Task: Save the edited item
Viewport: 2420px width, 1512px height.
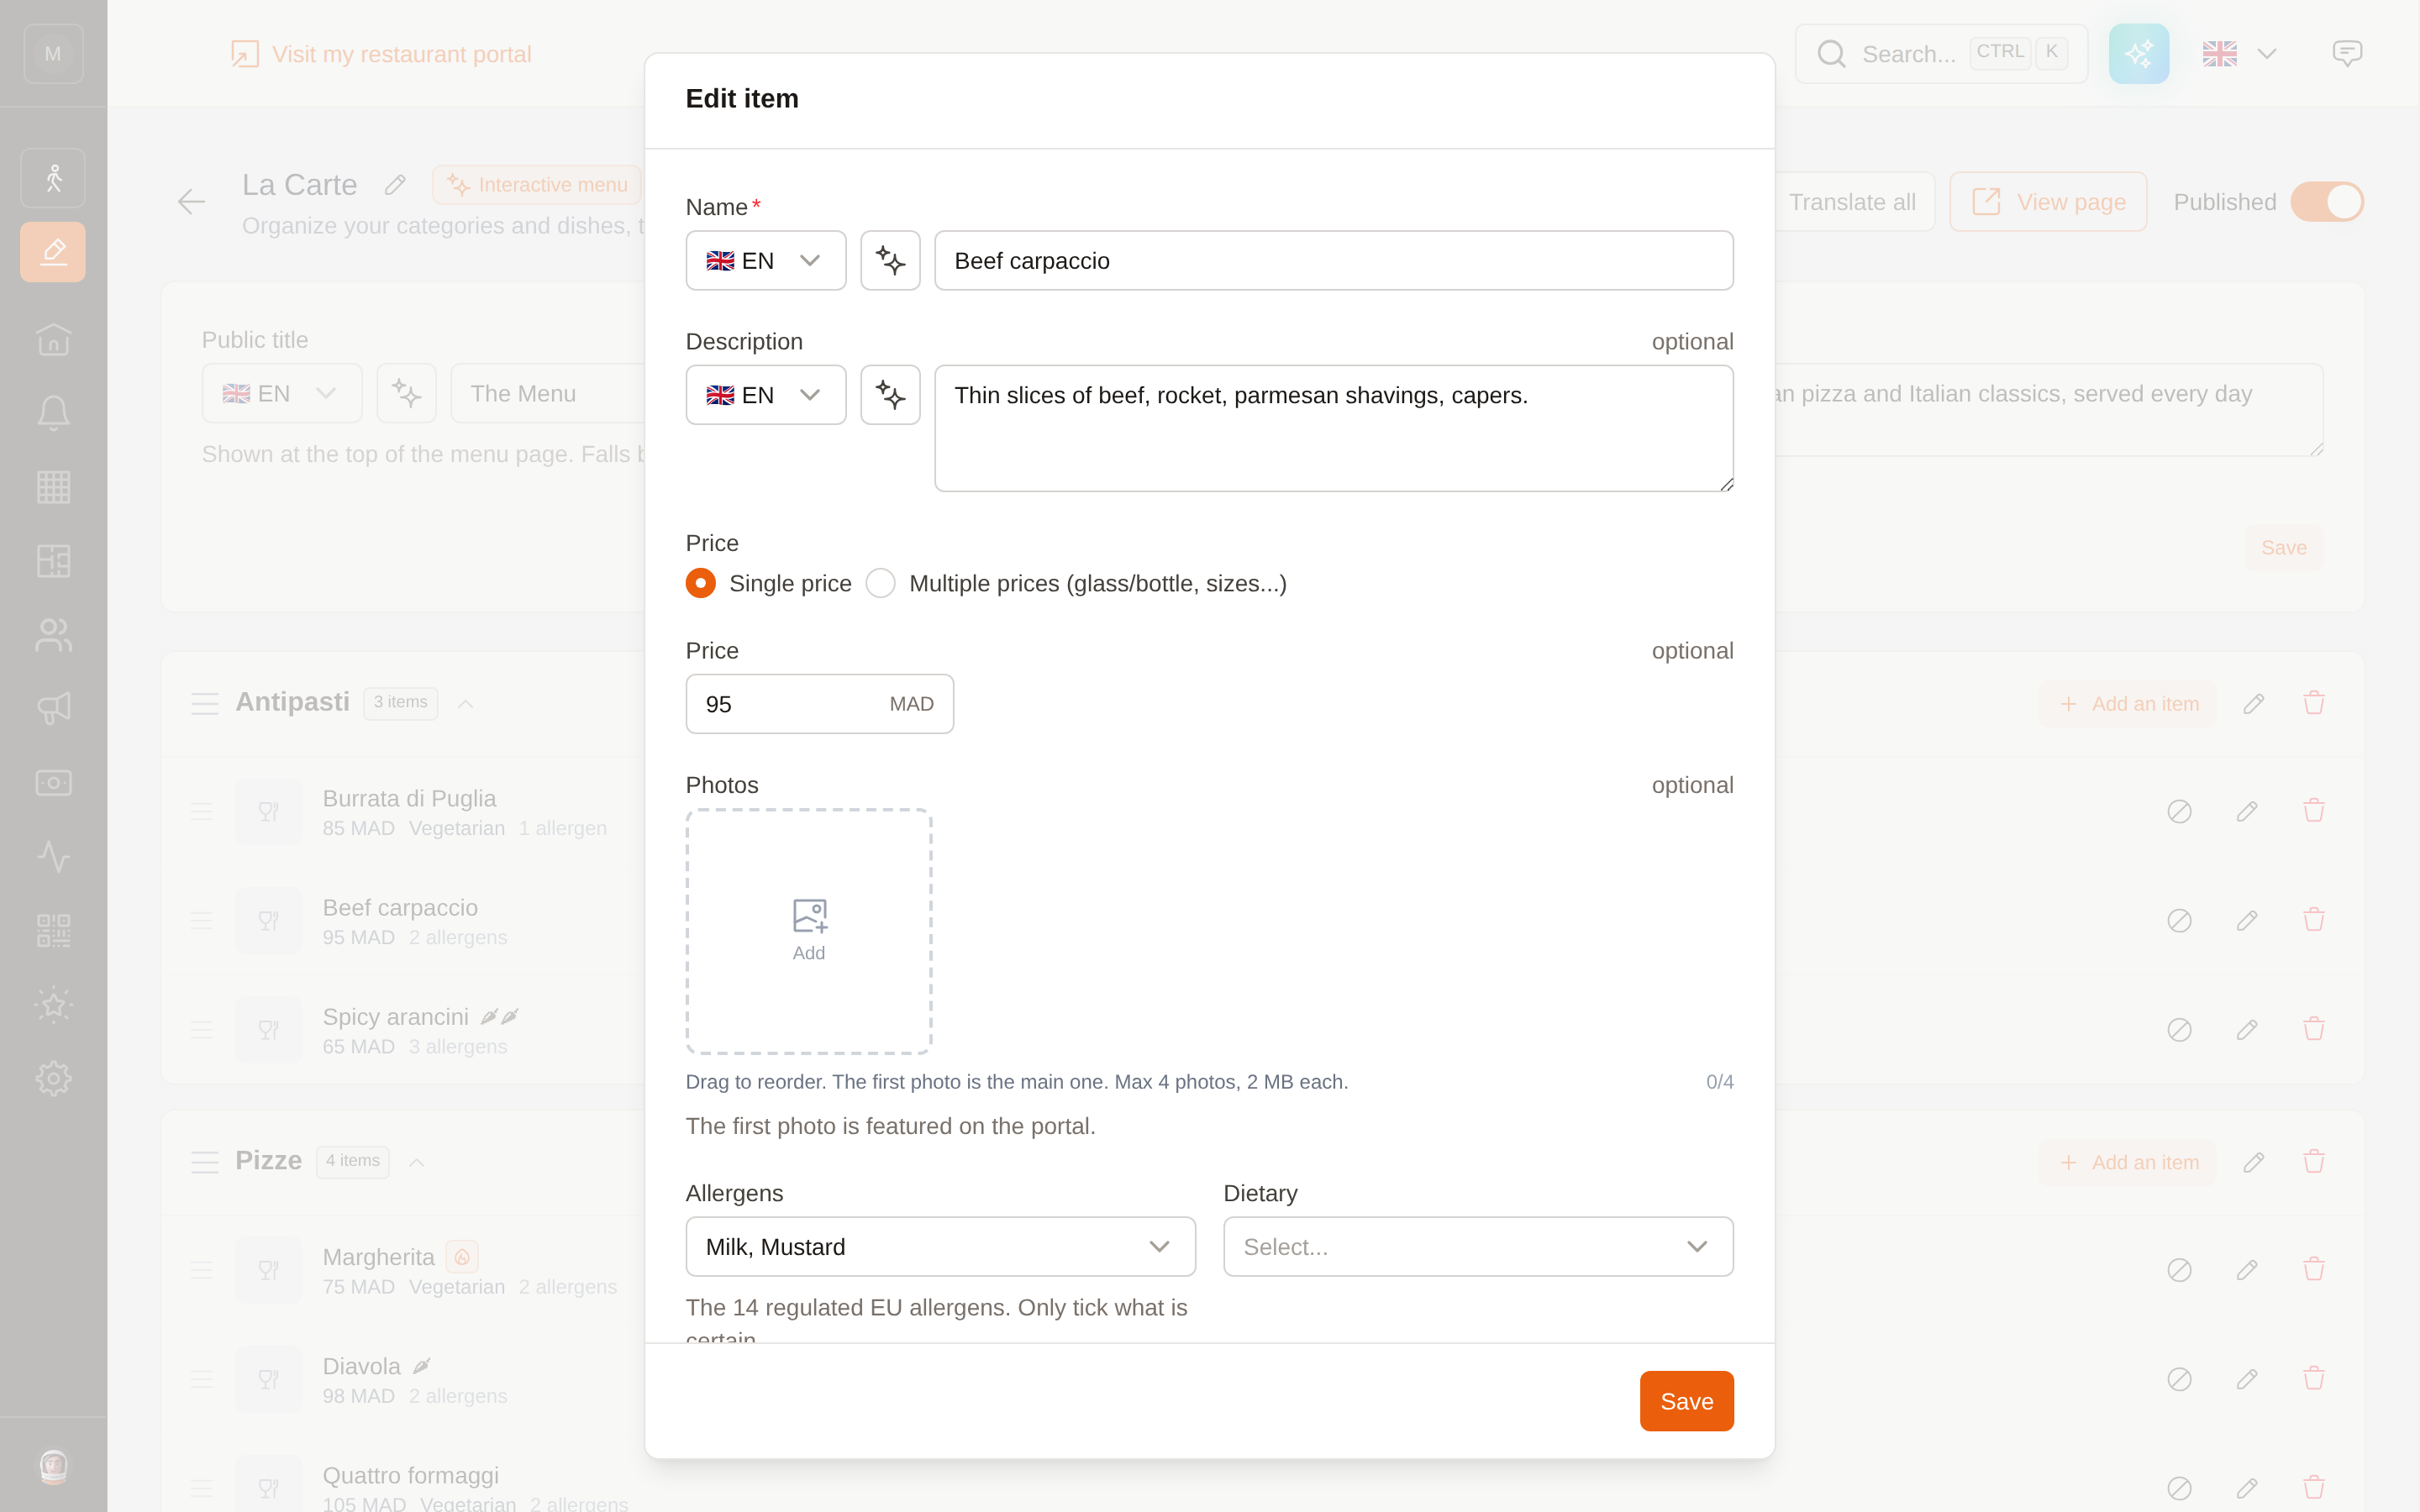Action: click(1686, 1401)
